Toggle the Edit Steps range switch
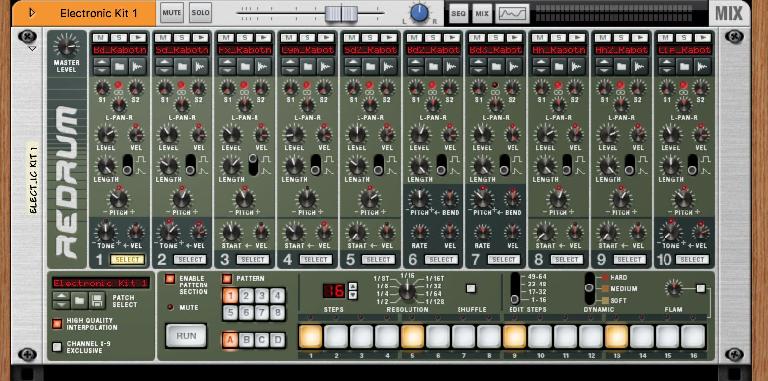Screen dimensions: 768x381 (515, 288)
